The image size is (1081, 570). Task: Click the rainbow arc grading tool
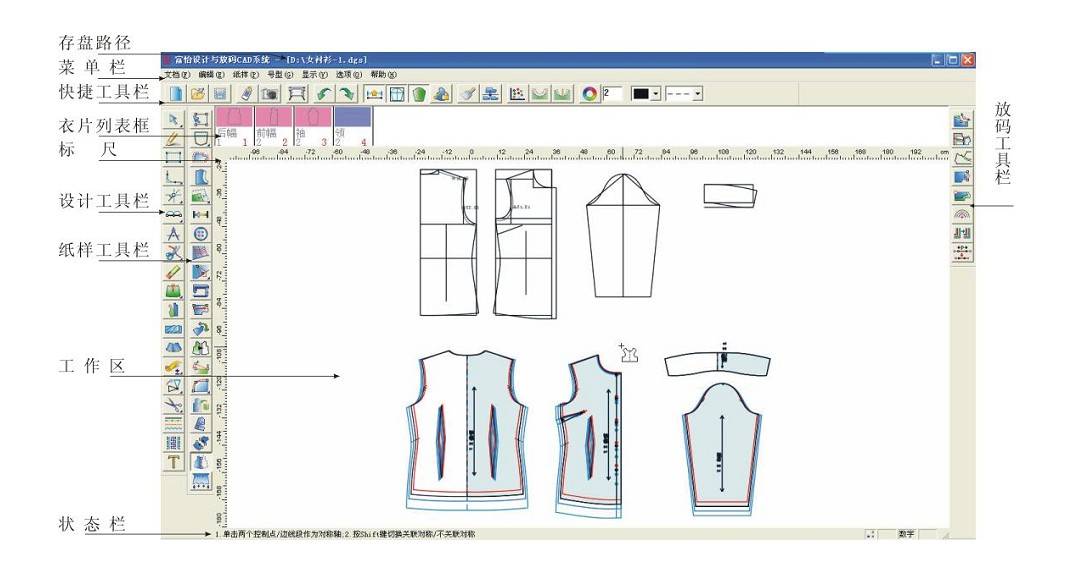pyautogui.click(x=963, y=213)
